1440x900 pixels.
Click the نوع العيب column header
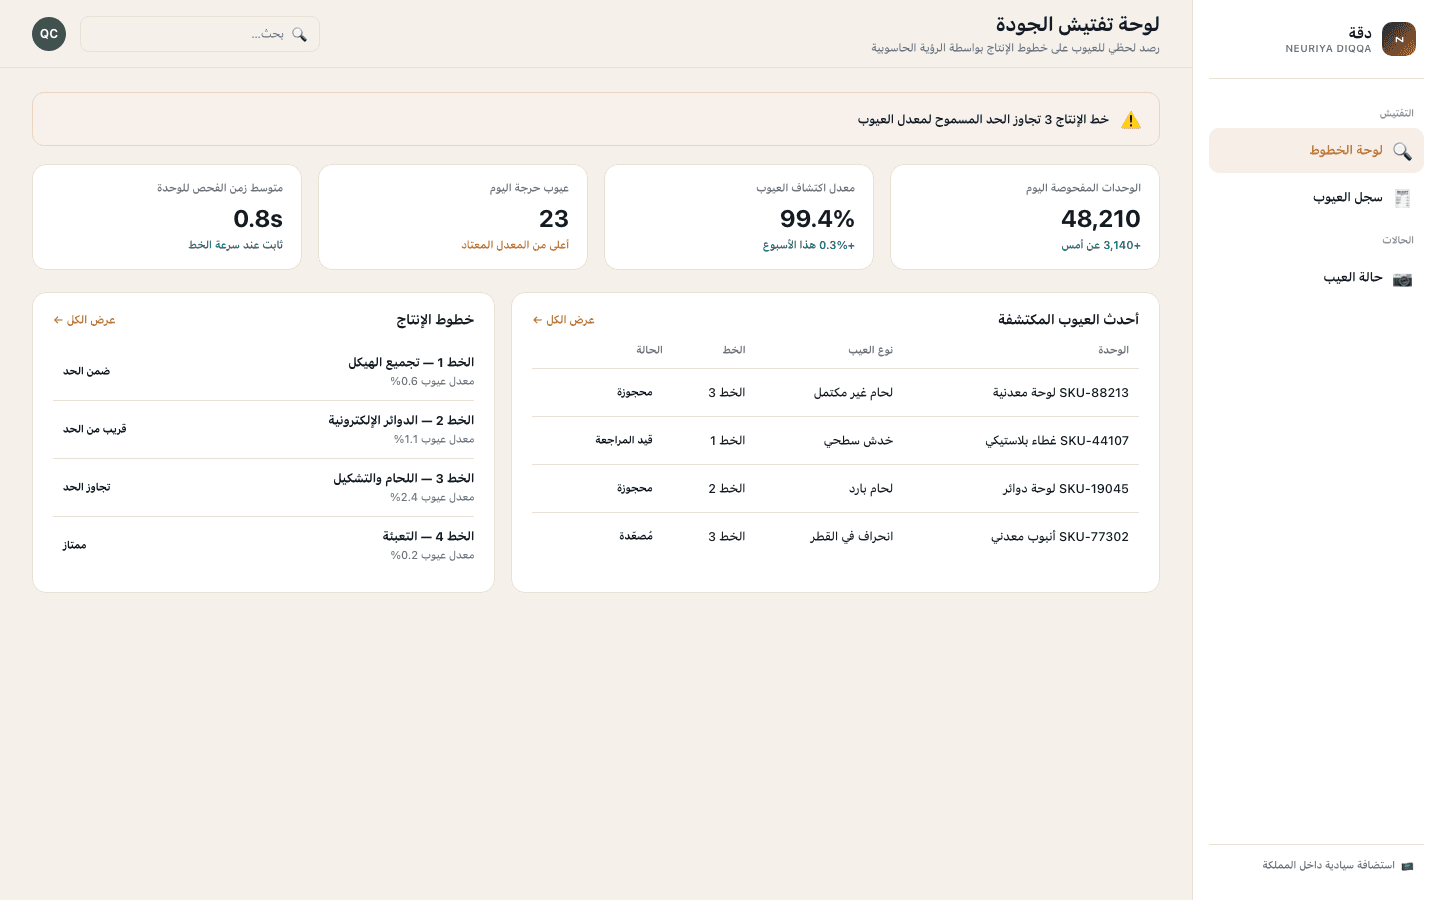(871, 350)
